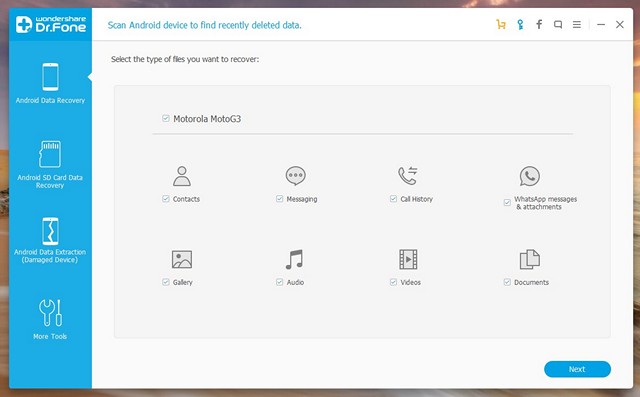
Task: Close the Dr.Fone window
Action: pyautogui.click(x=620, y=24)
